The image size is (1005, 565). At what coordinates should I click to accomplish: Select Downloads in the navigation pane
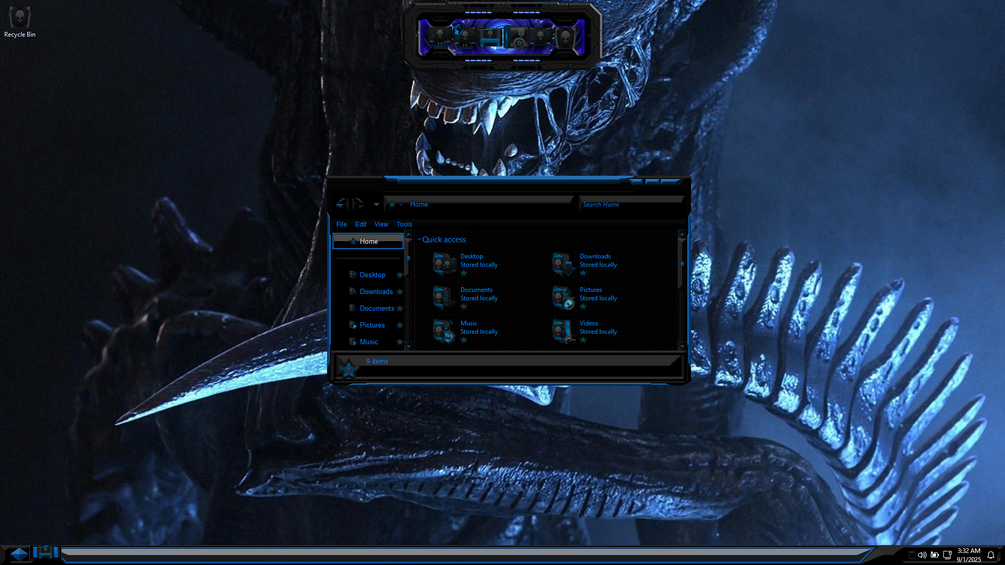(376, 291)
